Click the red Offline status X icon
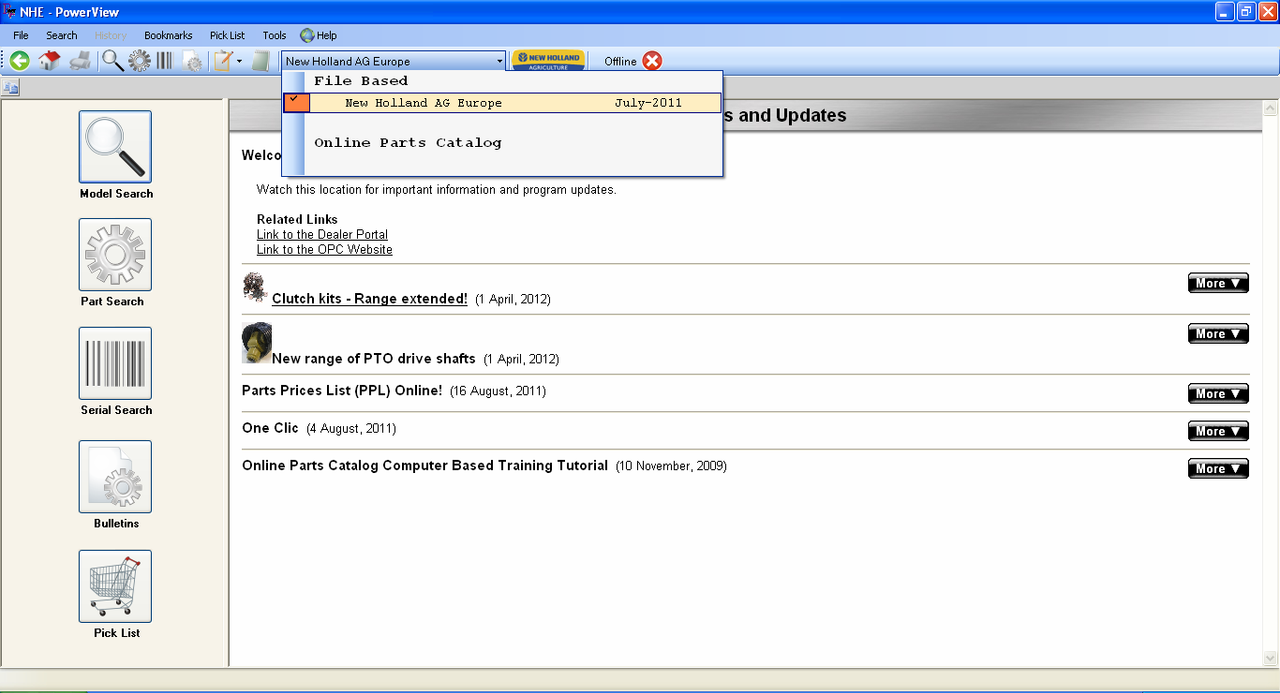Image resolution: width=1280 pixels, height=693 pixels. [652, 61]
